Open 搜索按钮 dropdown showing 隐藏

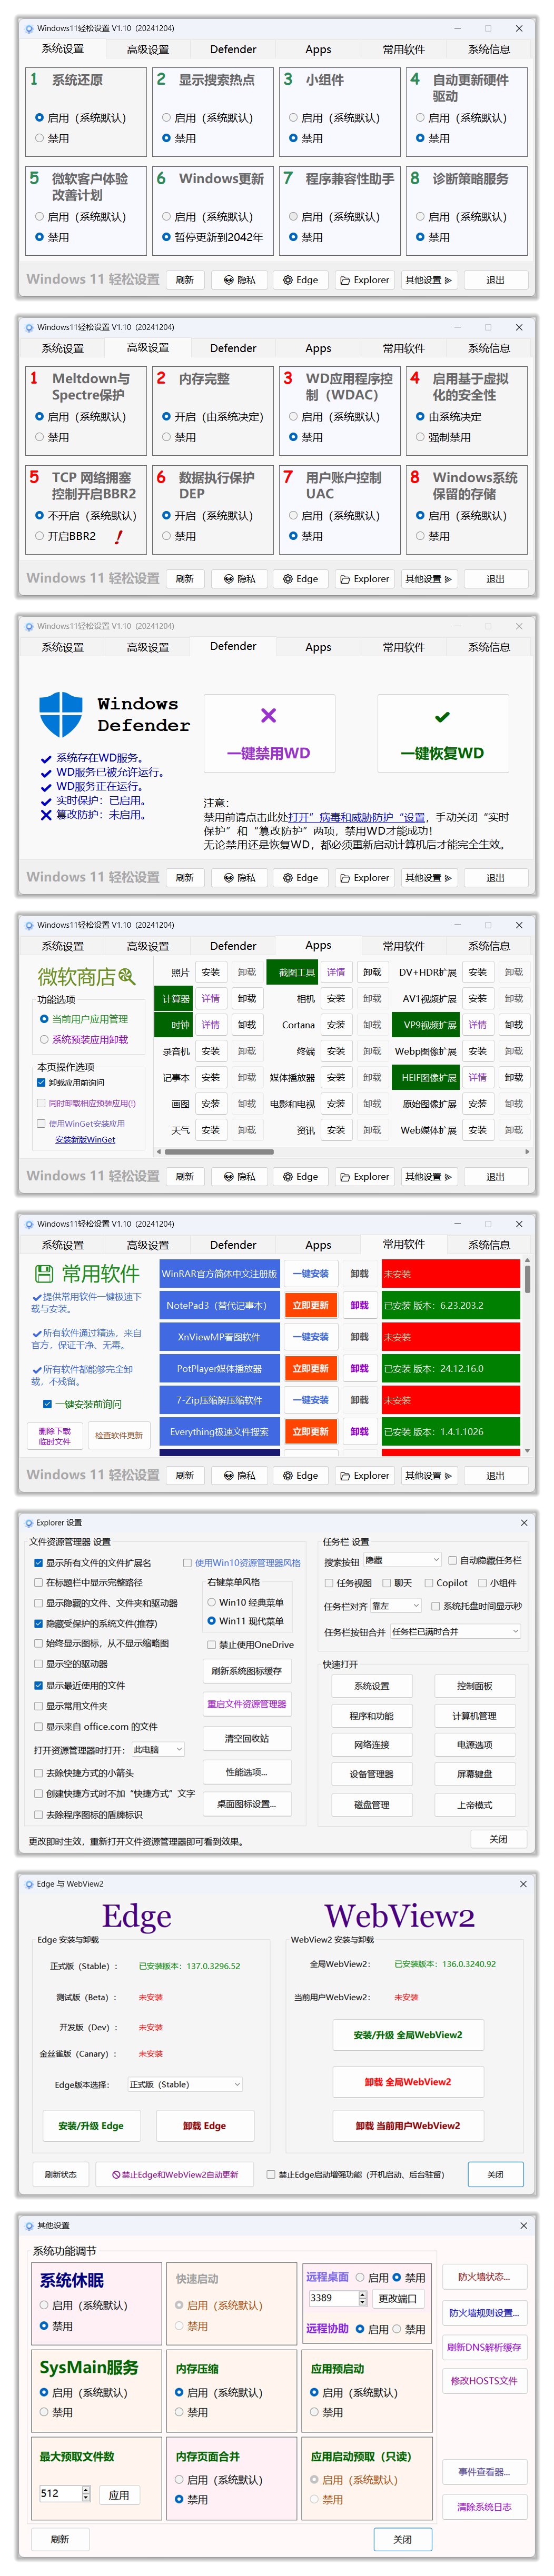[402, 1560]
